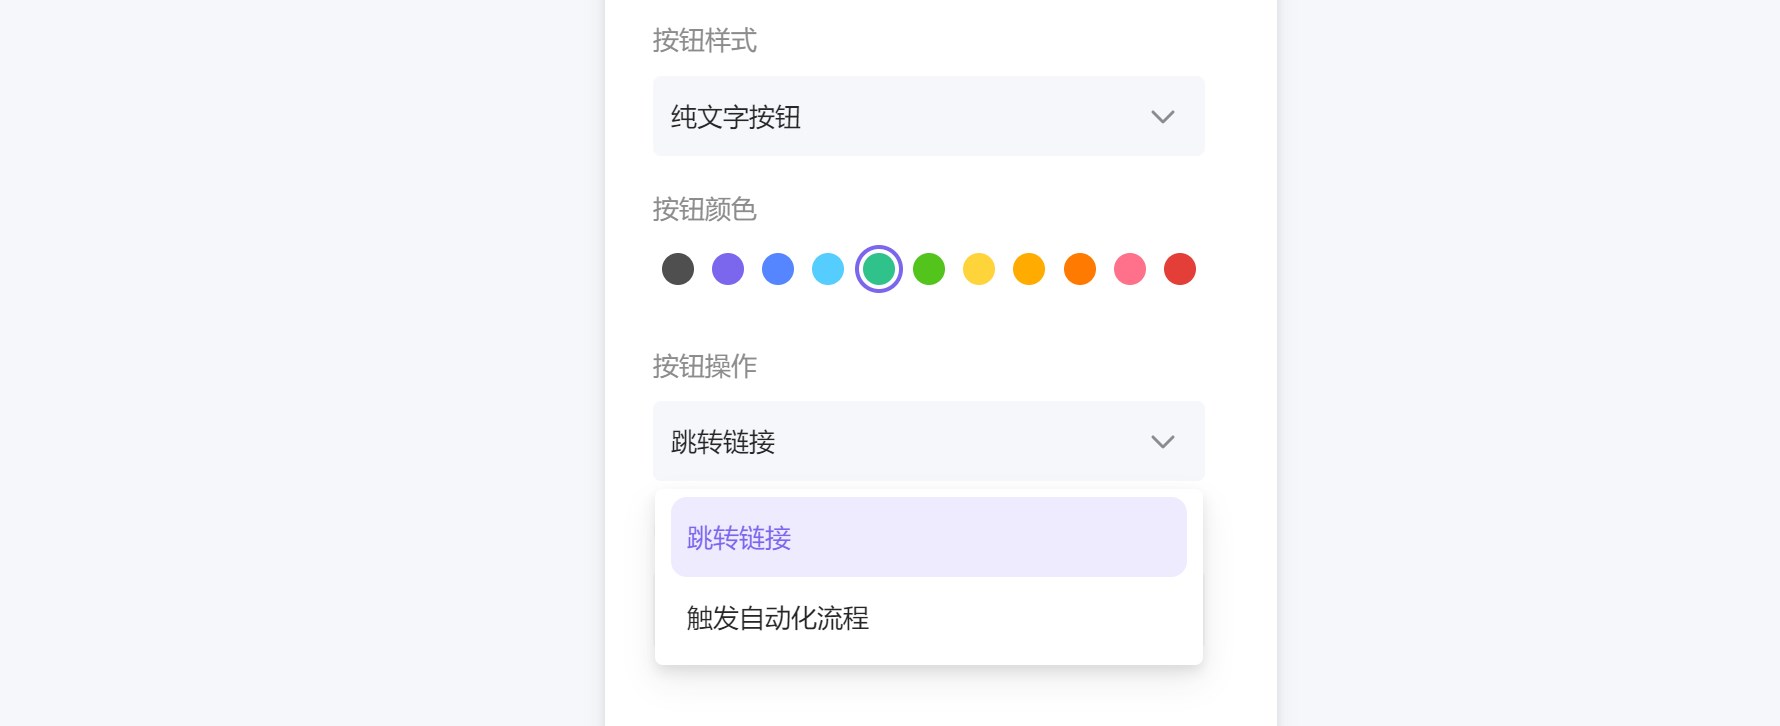Click the 按钮颜色 section label

click(704, 211)
